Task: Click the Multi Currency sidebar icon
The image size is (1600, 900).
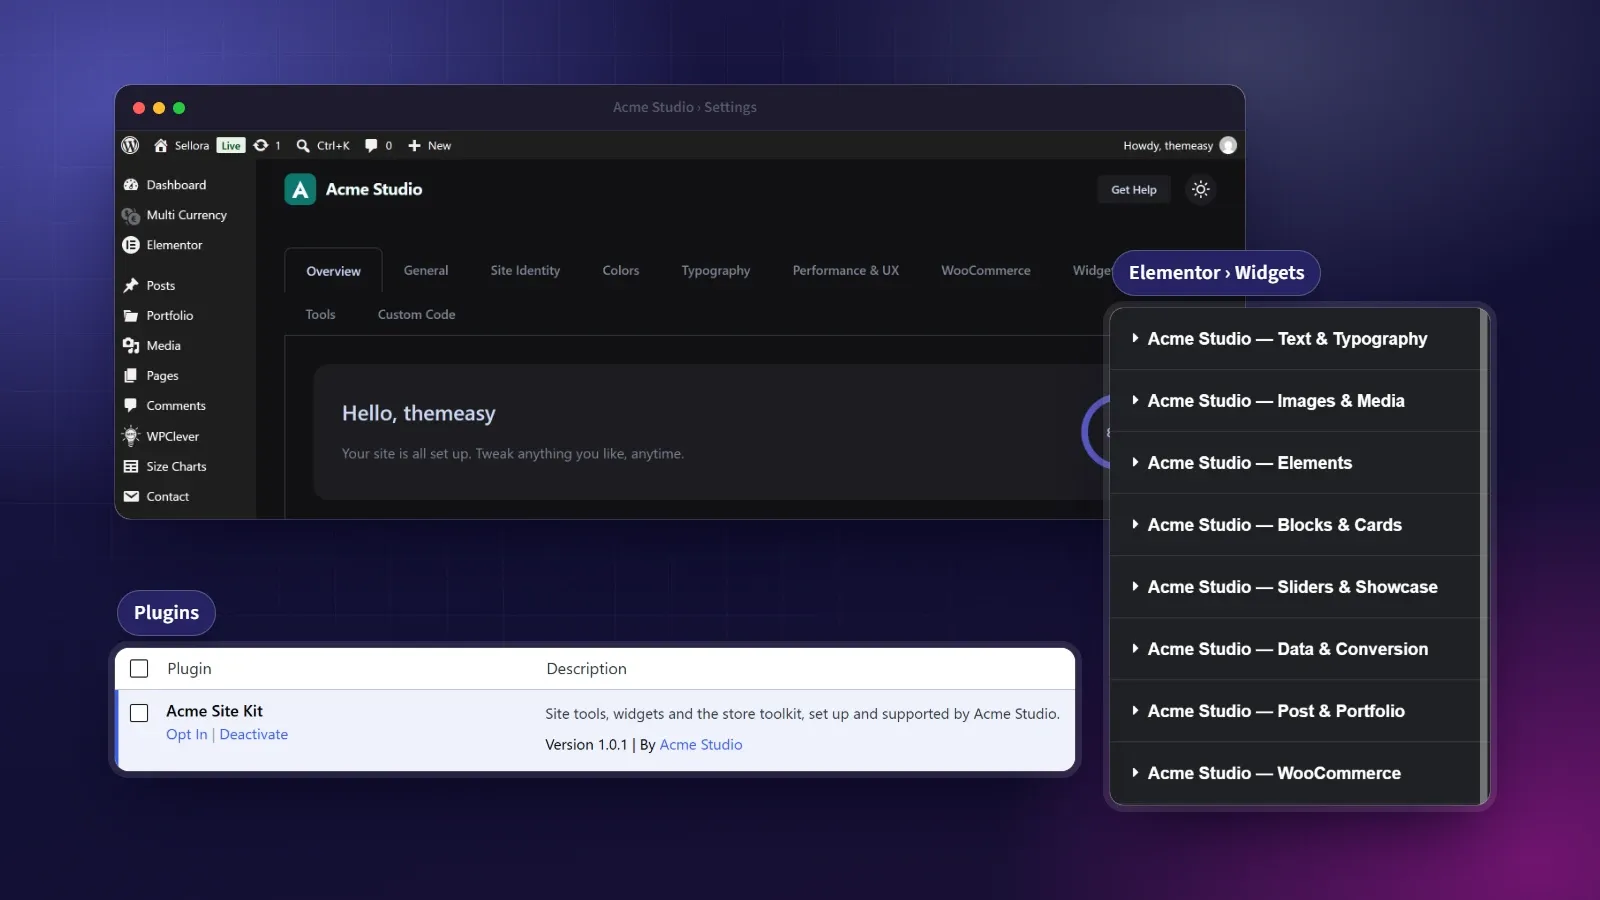Action: point(131,215)
